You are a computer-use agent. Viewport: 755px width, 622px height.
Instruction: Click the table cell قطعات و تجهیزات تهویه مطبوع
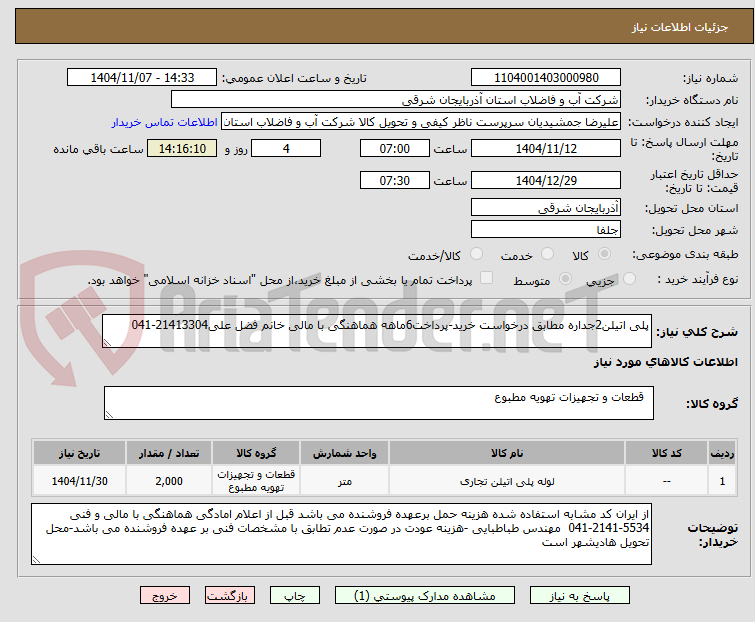[256, 481]
